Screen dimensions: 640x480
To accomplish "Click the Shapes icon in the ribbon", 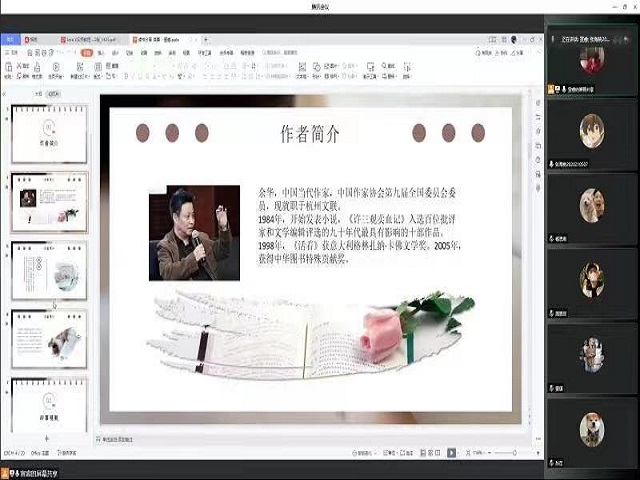I will [x=316, y=67].
